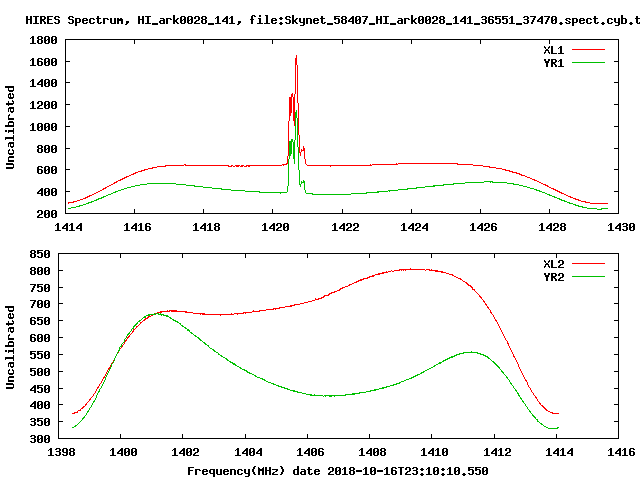Image resolution: width=640 pixels, height=480 pixels.
Task: Click the 1402 x-axis tick label
Action: pos(185,452)
